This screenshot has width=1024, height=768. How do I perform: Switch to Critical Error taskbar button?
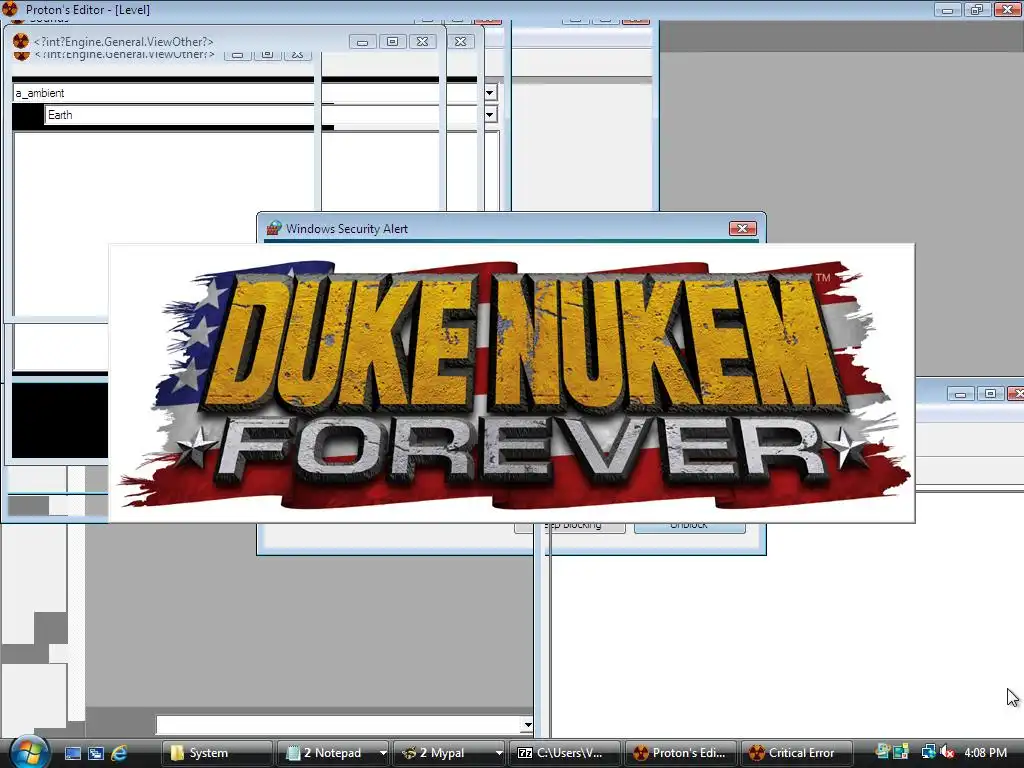coord(796,753)
